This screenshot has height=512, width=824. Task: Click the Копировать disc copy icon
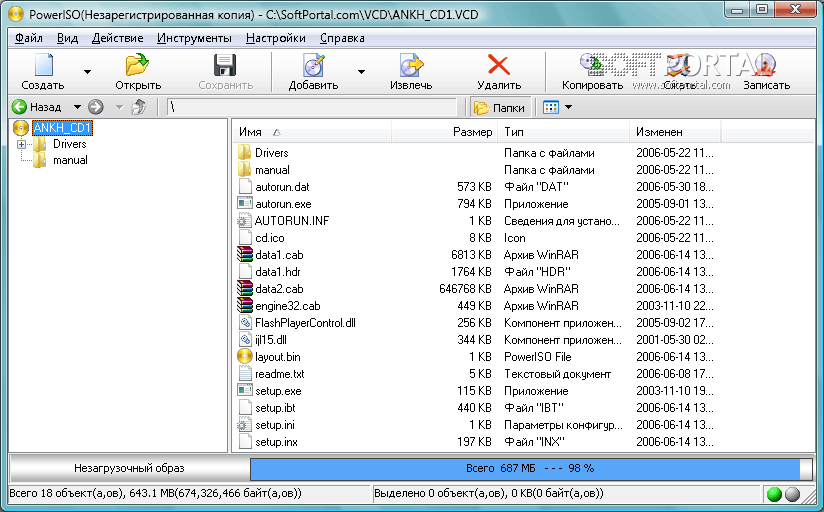[x=592, y=67]
